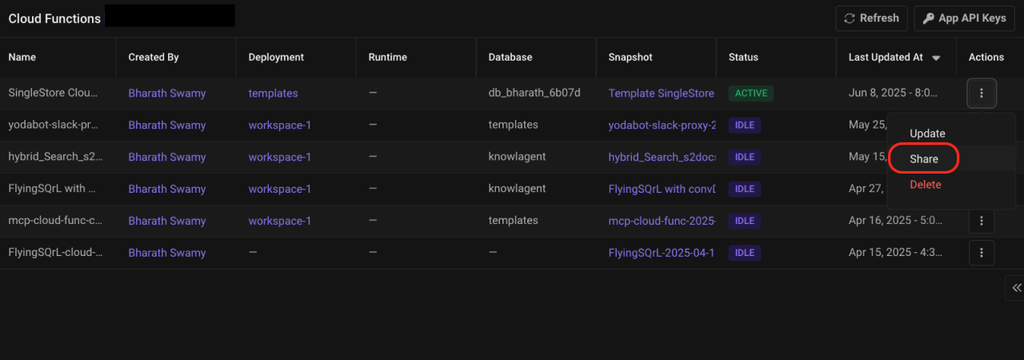Image resolution: width=1024 pixels, height=360 pixels.
Task: Open hybrid_Search_s2docs snapshot link
Action: (662, 157)
